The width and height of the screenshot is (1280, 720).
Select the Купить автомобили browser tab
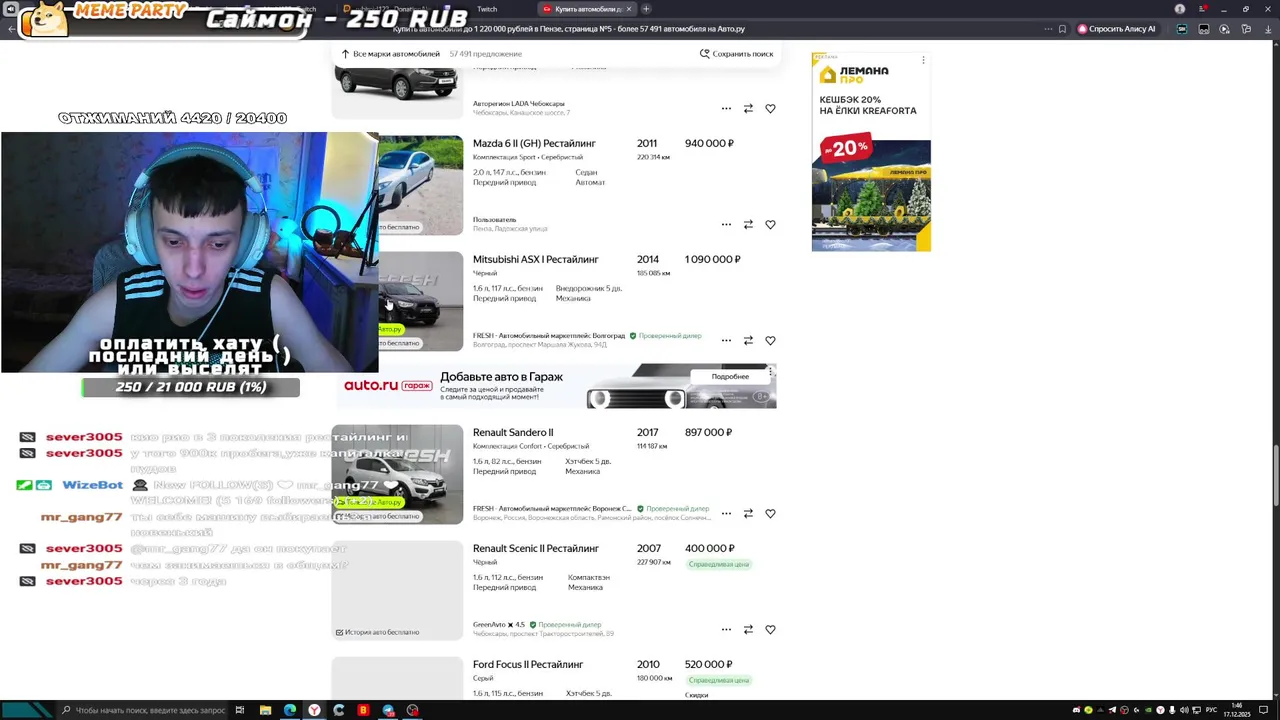pyautogui.click(x=585, y=9)
